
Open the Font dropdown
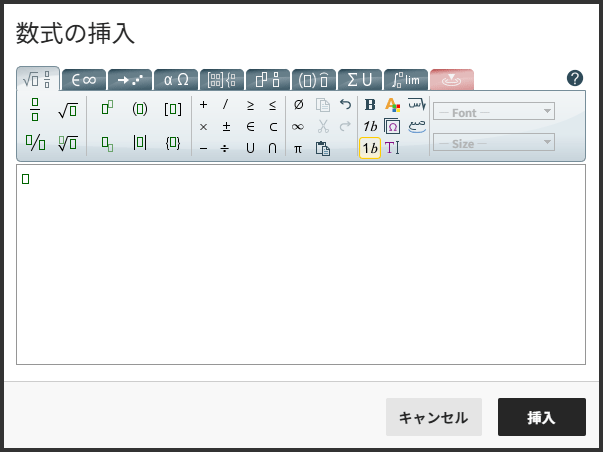click(494, 112)
